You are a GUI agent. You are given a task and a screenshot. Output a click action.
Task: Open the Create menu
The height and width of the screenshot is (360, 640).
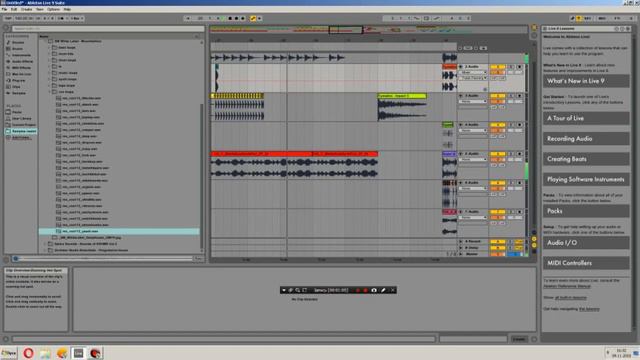(27, 9)
